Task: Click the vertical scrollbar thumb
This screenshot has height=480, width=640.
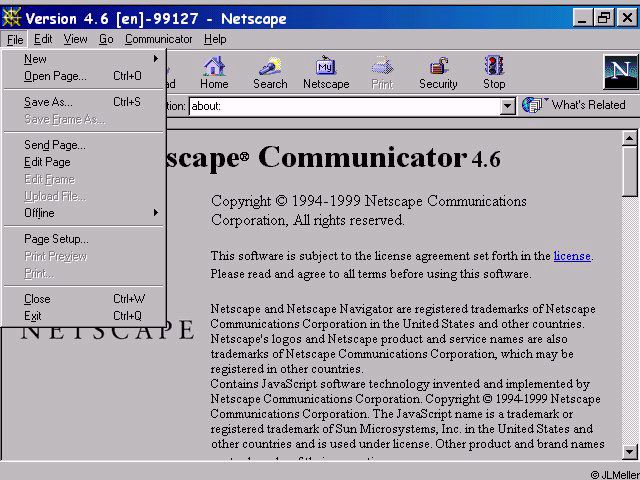Action: [629, 172]
